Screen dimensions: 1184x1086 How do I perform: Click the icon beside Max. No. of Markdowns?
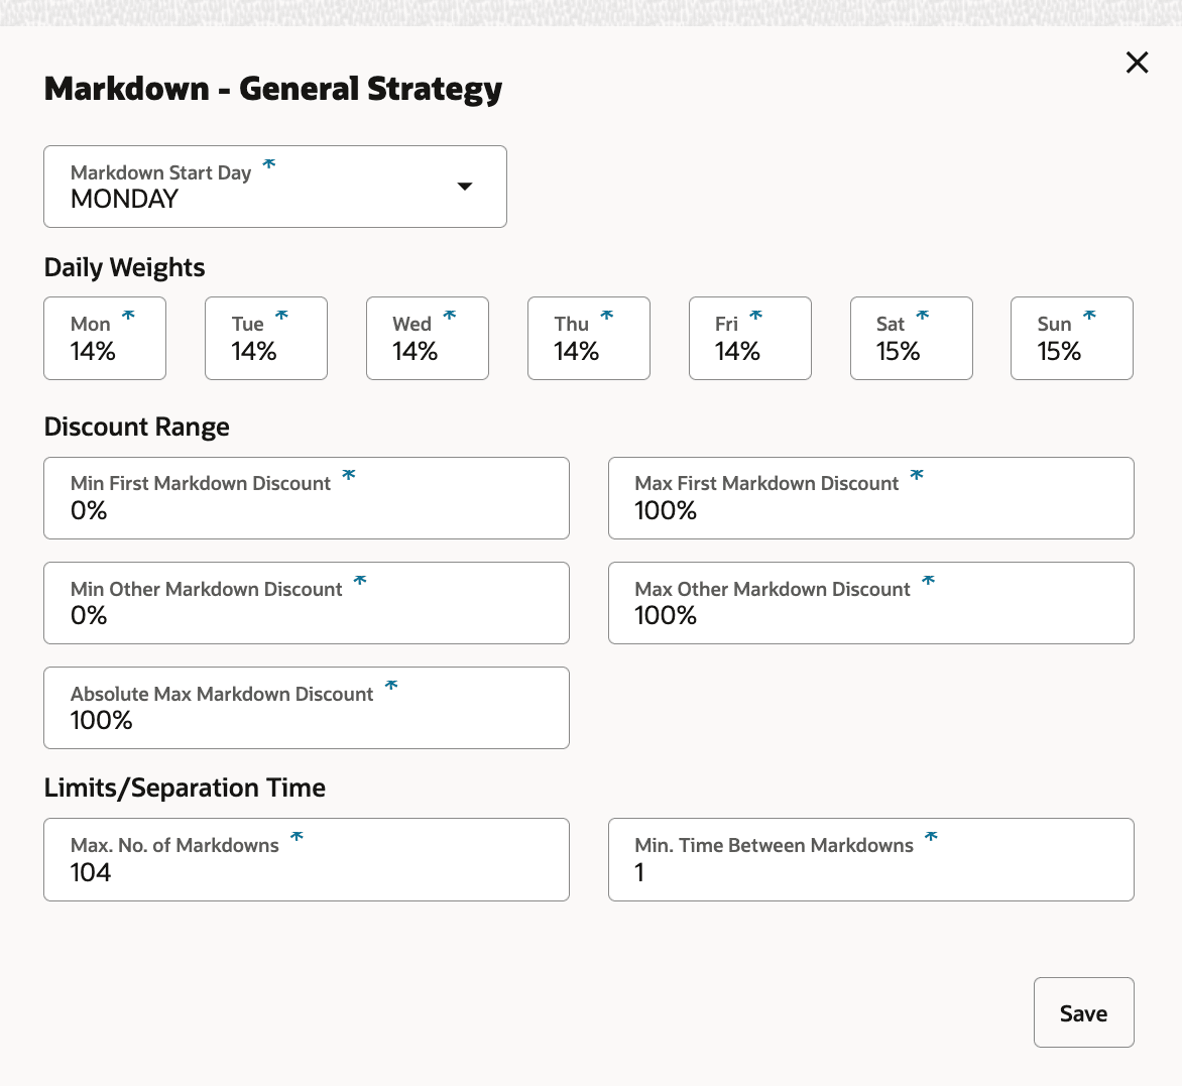[x=296, y=838]
